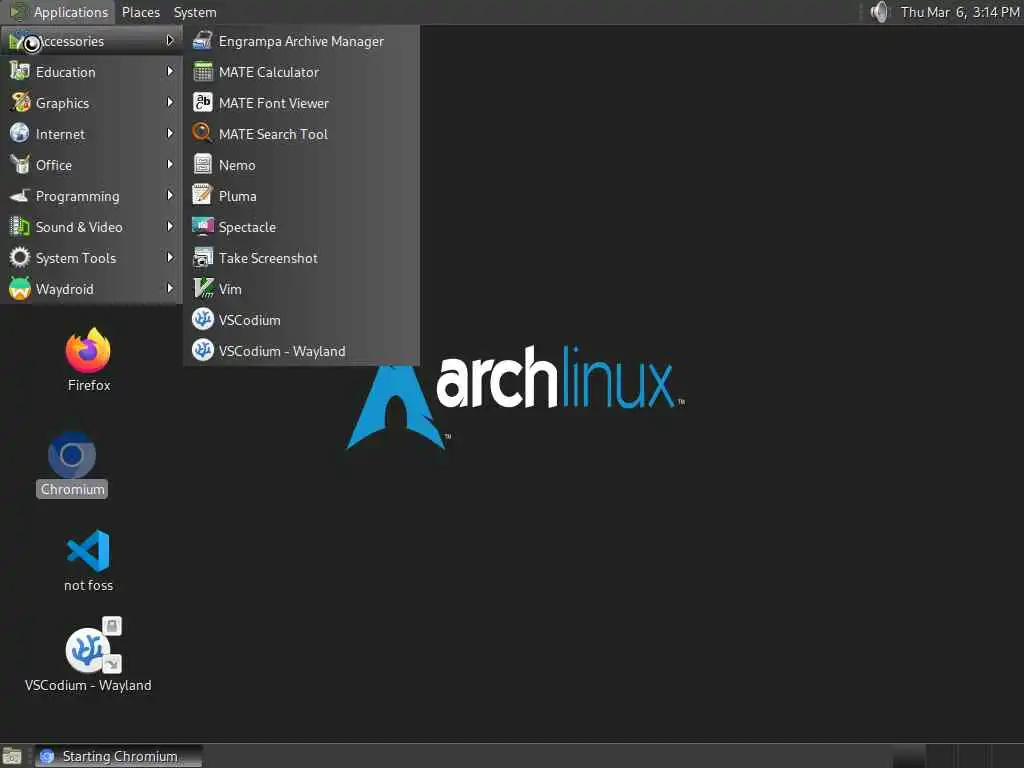Click the Vim icon in Accessories
Viewport: 1024px width, 768px height.
[x=202, y=289]
